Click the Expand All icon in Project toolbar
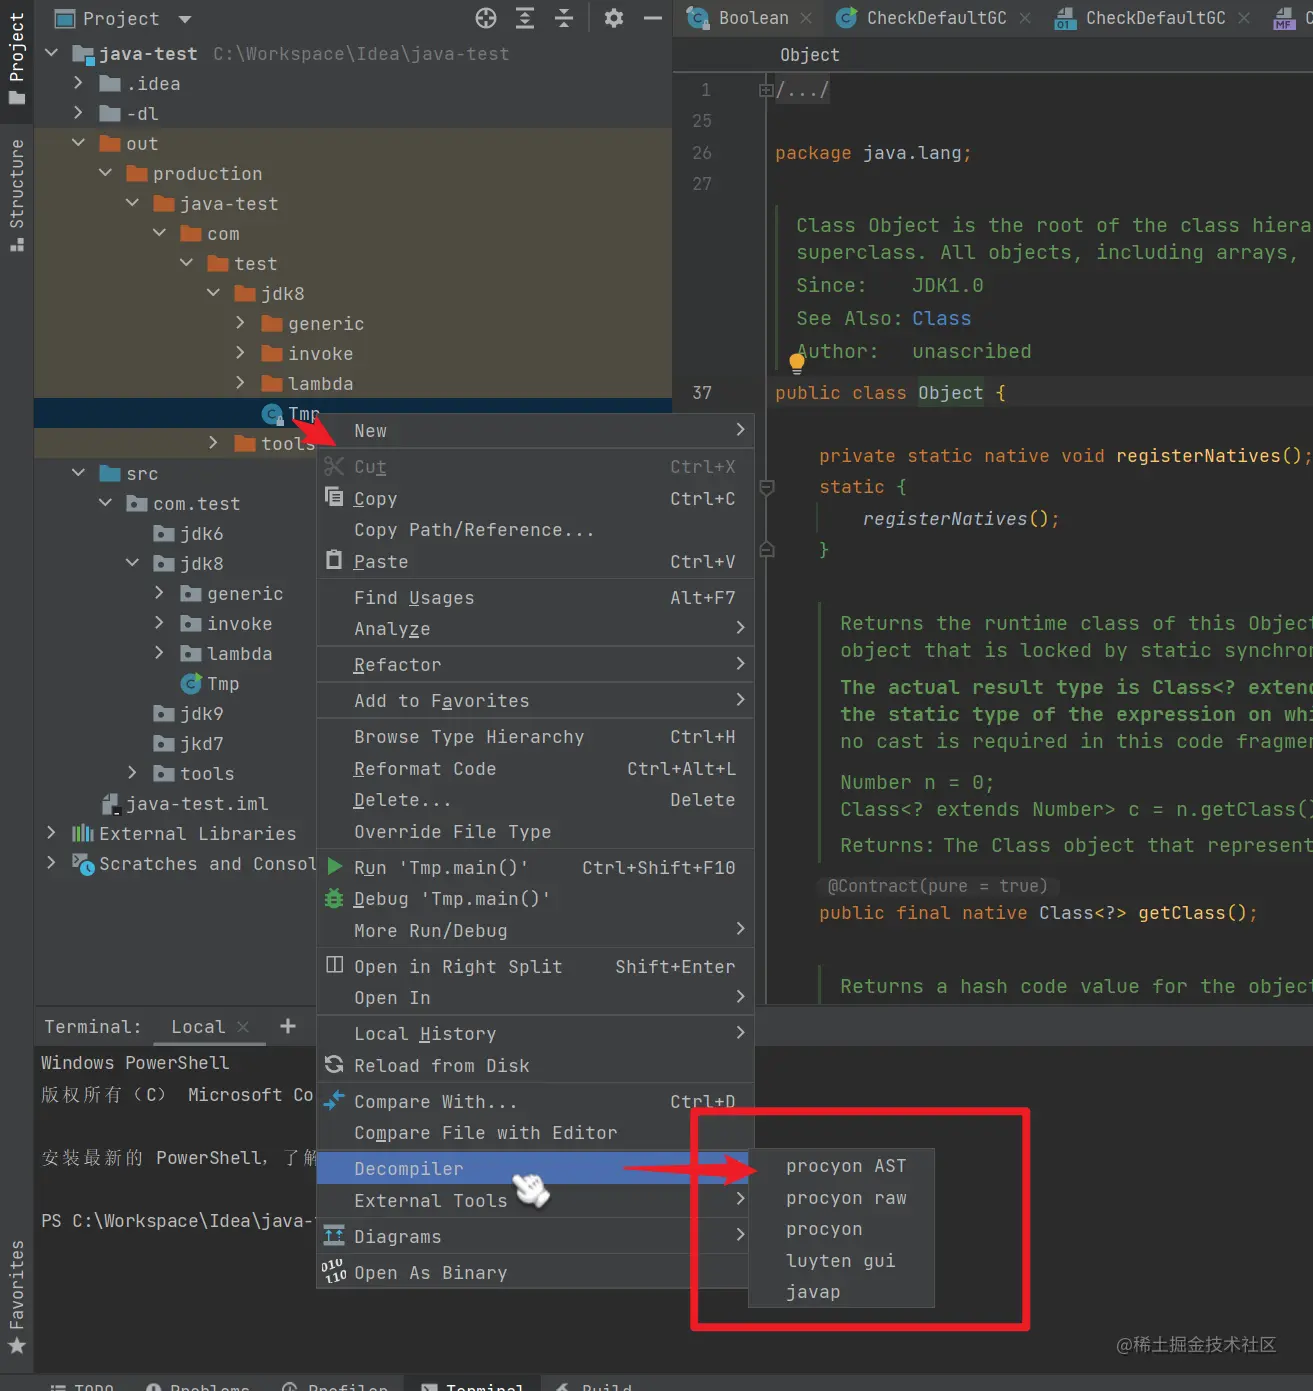Image resolution: width=1313 pixels, height=1391 pixels. coord(524,18)
